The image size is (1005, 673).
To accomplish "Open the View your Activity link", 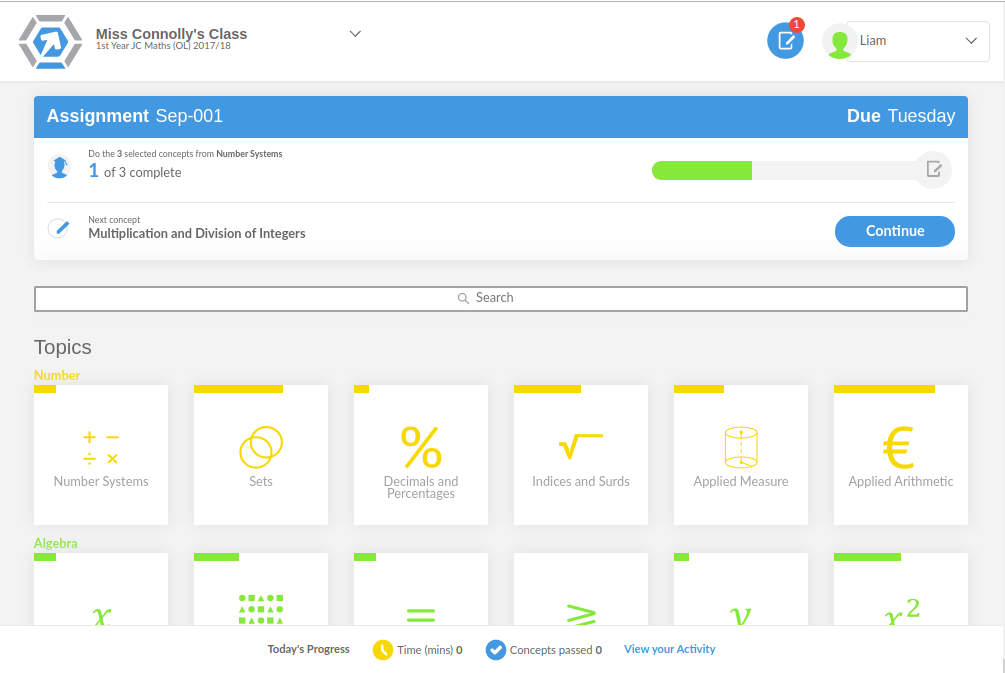I will (669, 649).
